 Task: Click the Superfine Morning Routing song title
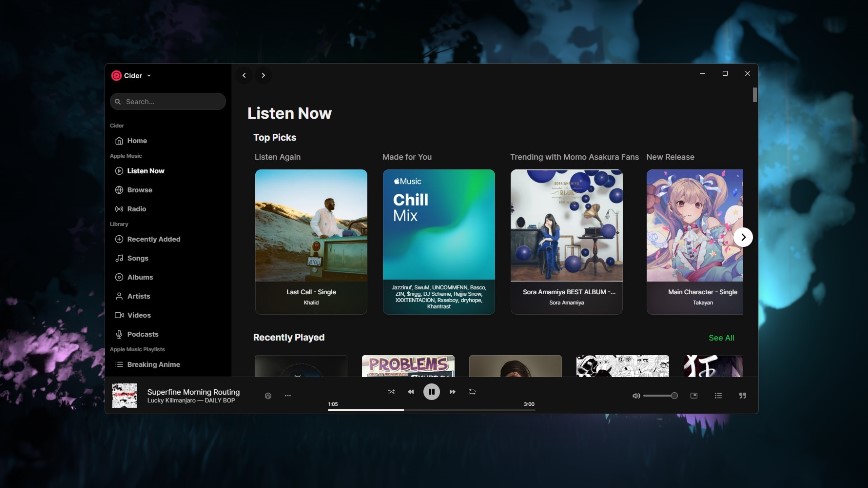193,392
